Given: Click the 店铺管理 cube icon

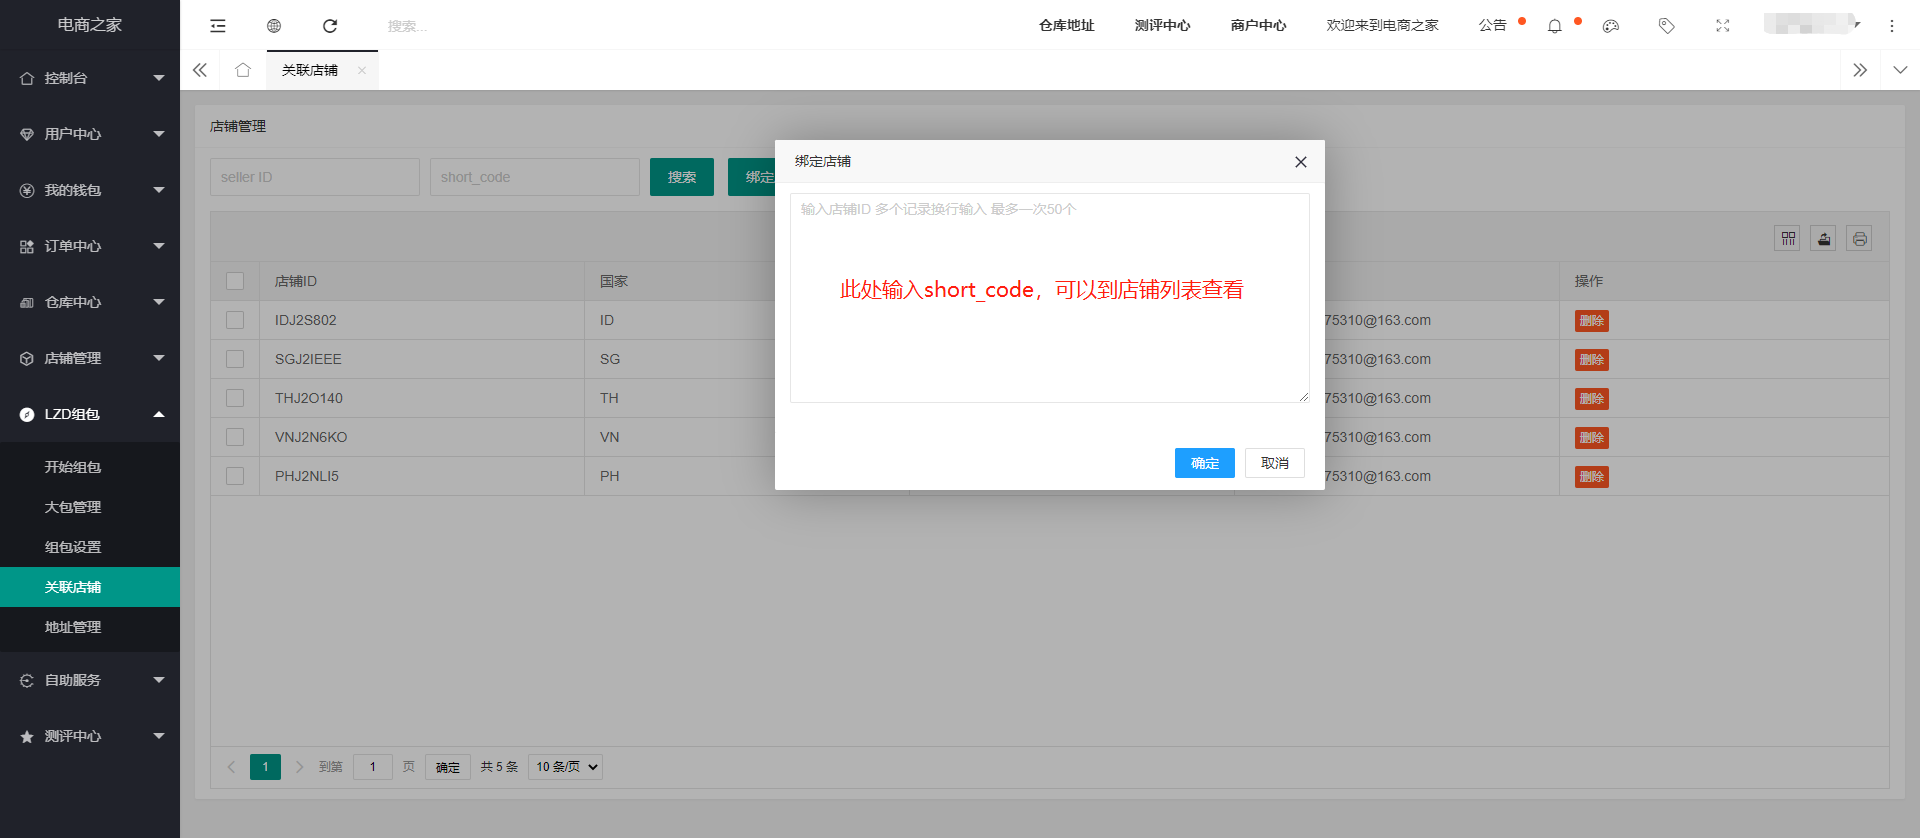Looking at the screenshot, I should tap(27, 358).
